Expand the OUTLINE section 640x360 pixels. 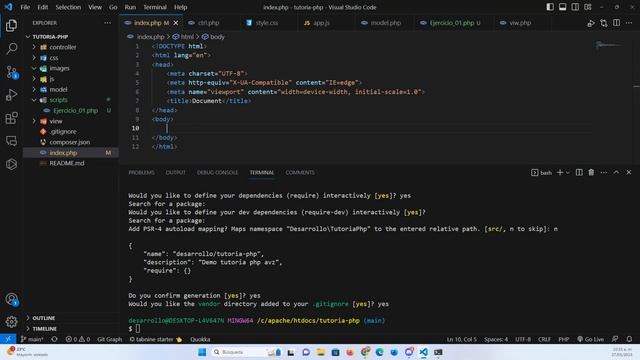(43, 318)
